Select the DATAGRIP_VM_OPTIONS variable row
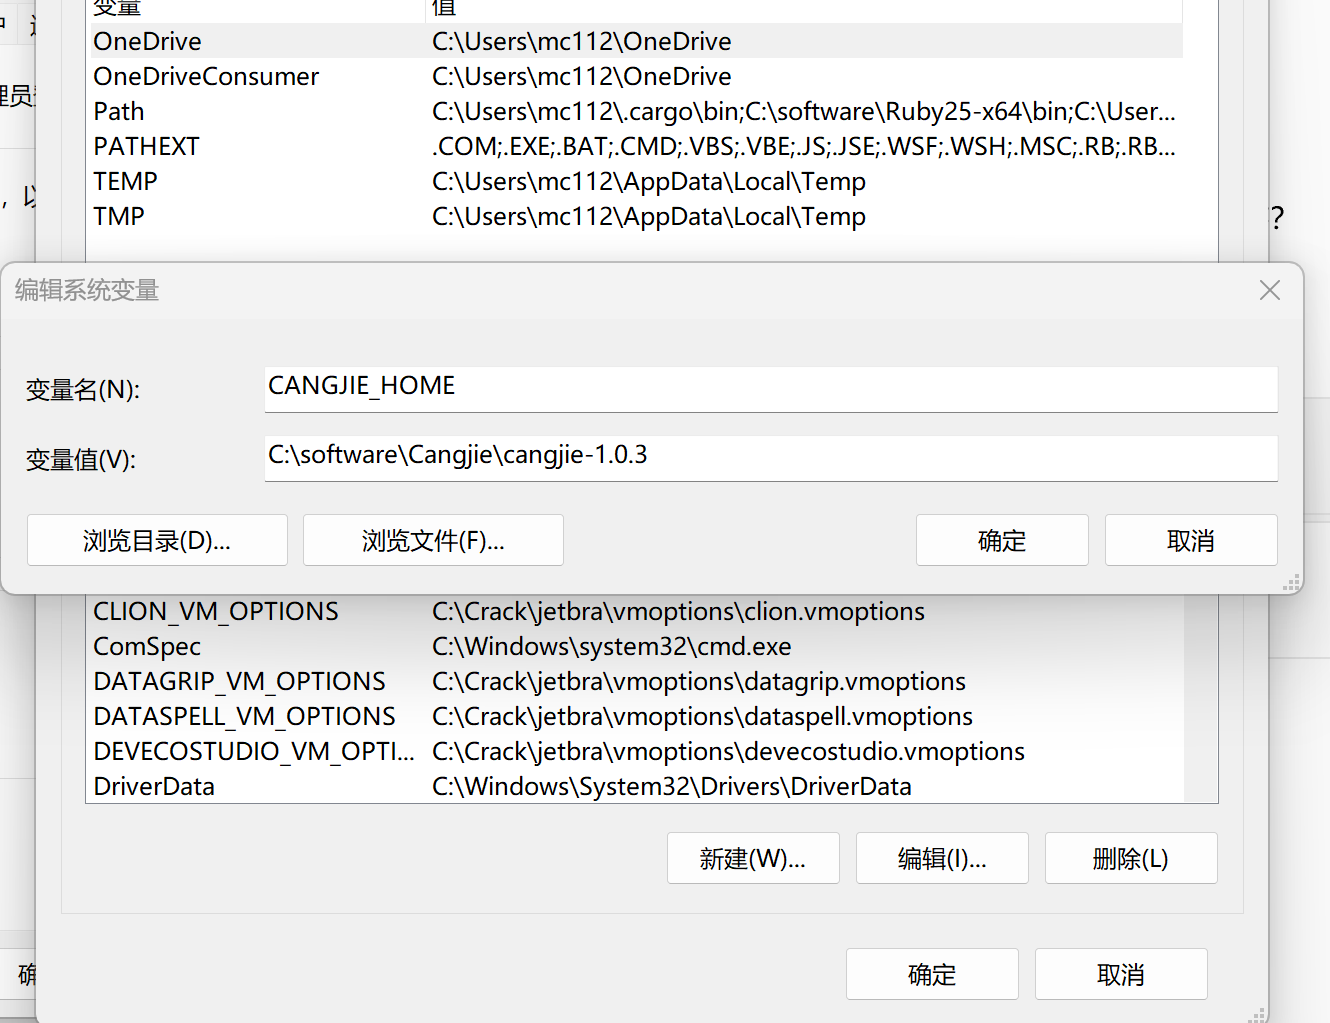Screen dimensions: 1330x1023 [635, 681]
